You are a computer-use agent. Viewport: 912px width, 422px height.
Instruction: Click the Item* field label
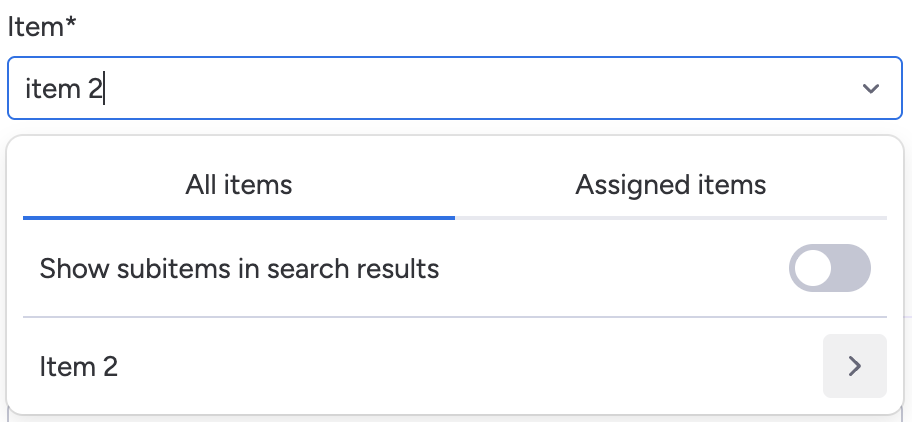pos(42,27)
